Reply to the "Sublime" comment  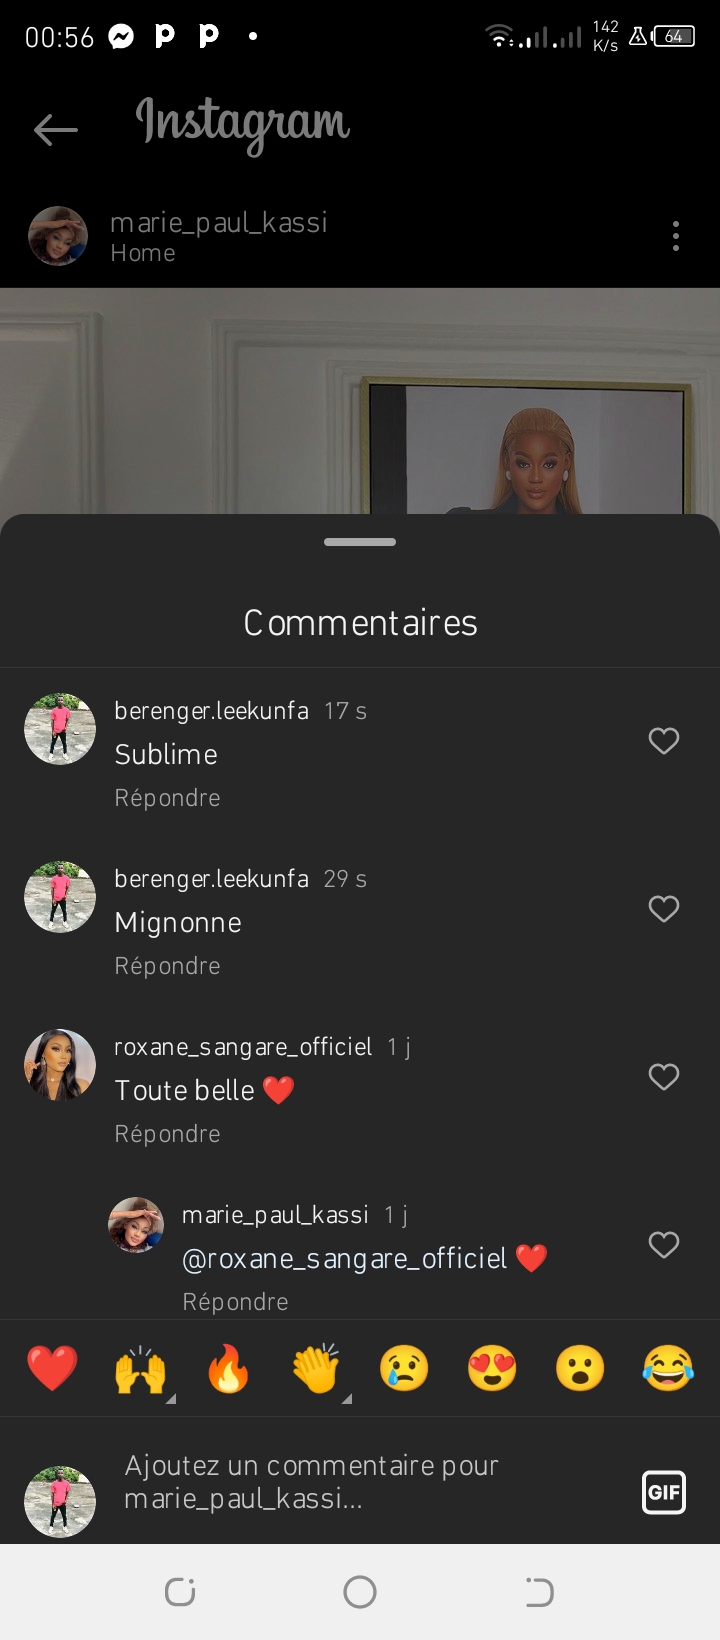(x=167, y=798)
